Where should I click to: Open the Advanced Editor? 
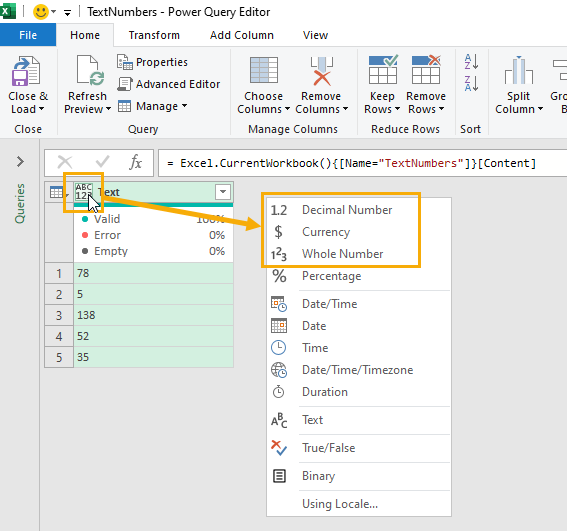(169, 84)
